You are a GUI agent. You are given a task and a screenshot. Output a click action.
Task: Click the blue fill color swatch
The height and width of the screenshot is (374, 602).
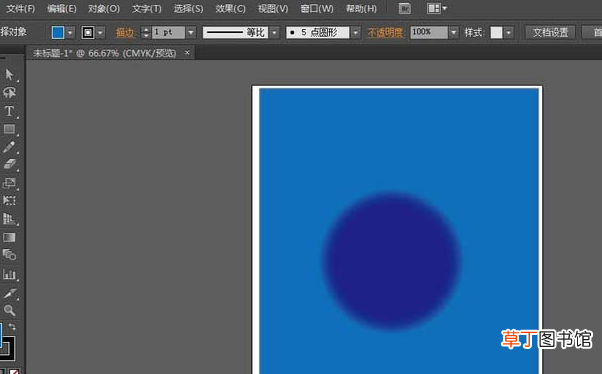(x=58, y=33)
